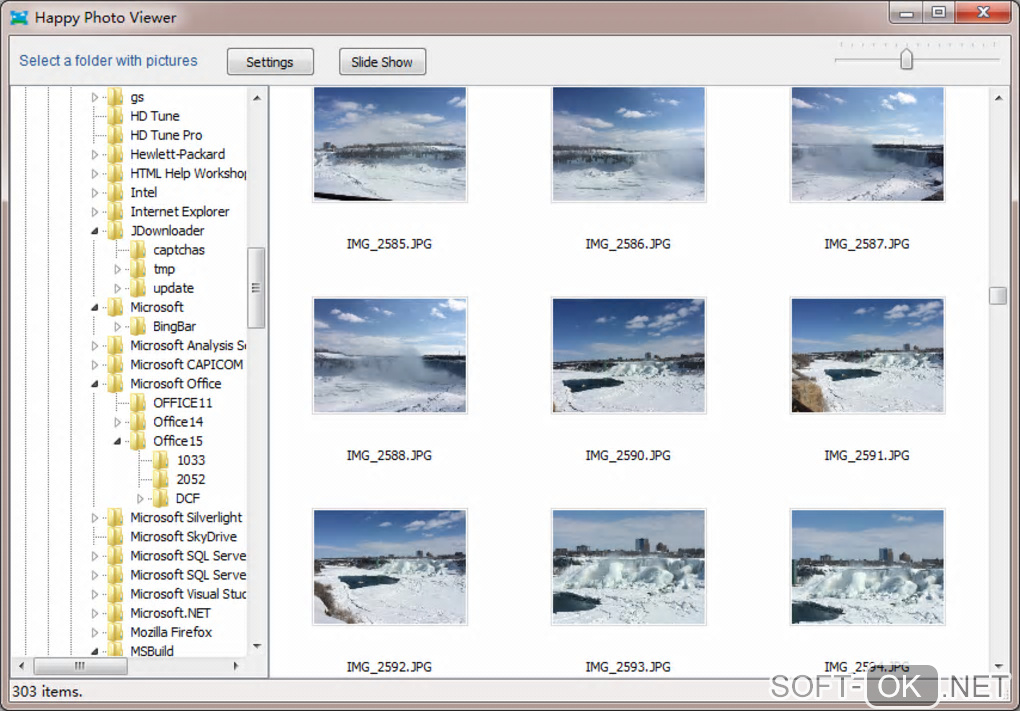Screen dimensions: 1020x711
Task: Click the captchas folder icon
Action: (x=139, y=250)
